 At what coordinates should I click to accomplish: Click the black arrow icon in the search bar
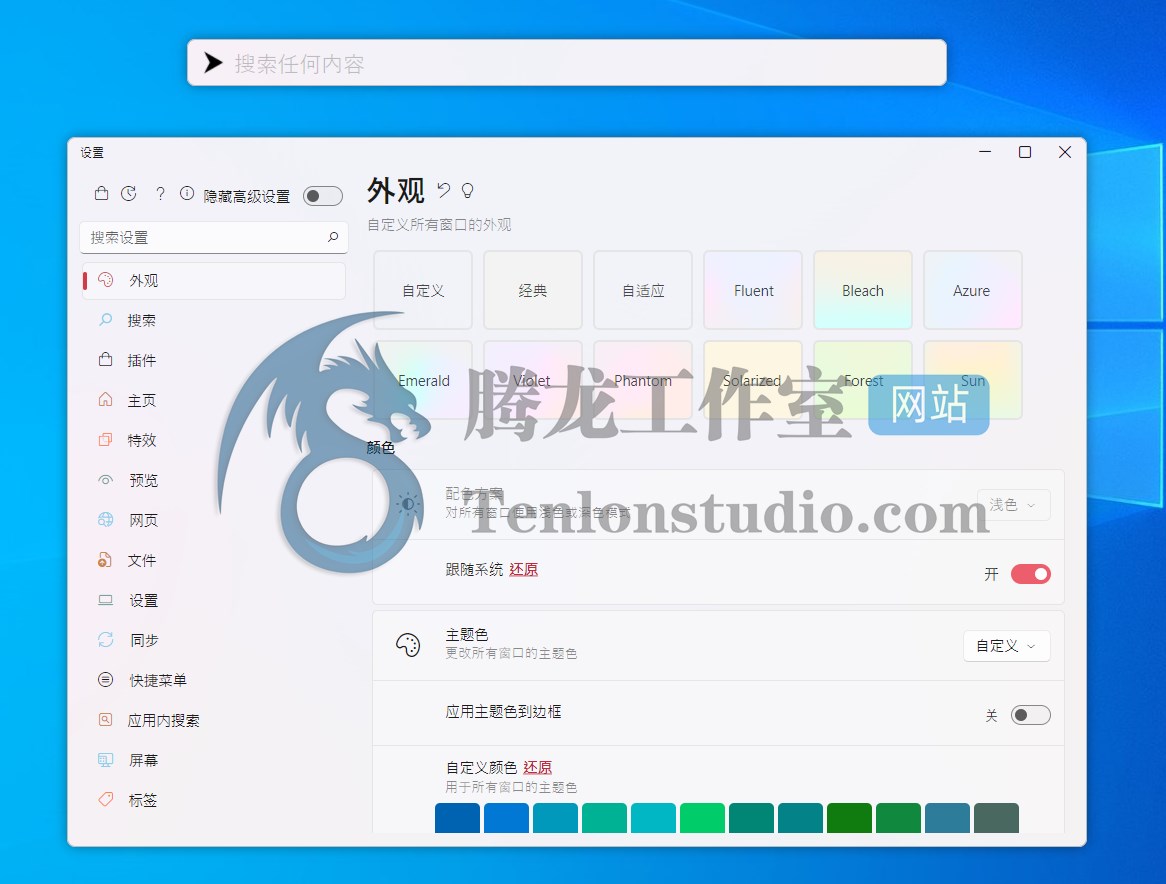coord(213,62)
